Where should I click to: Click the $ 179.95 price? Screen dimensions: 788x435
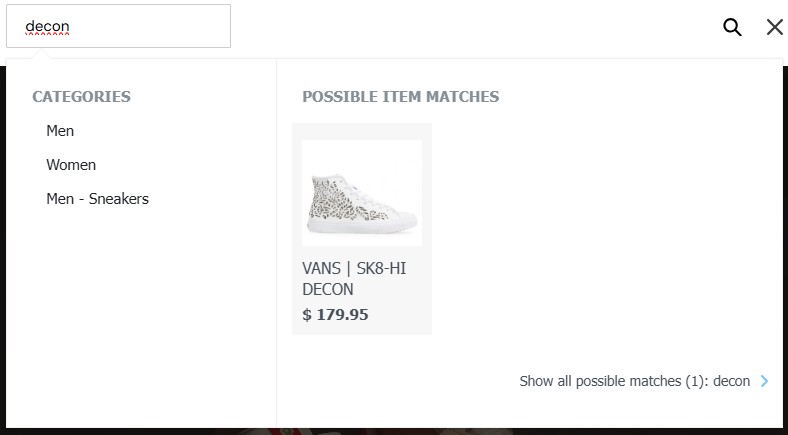point(335,315)
